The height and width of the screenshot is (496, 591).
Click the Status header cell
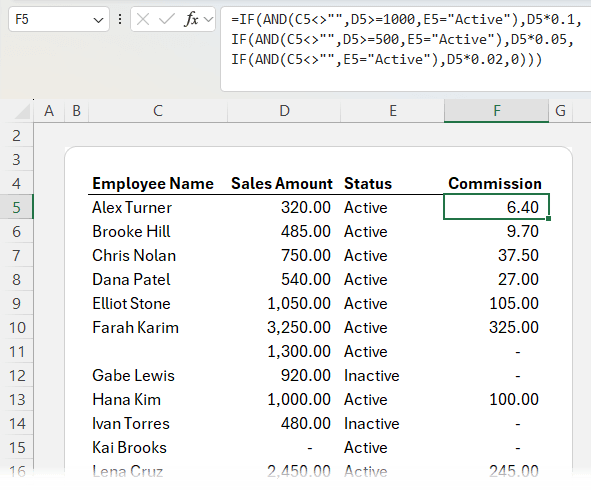392,184
